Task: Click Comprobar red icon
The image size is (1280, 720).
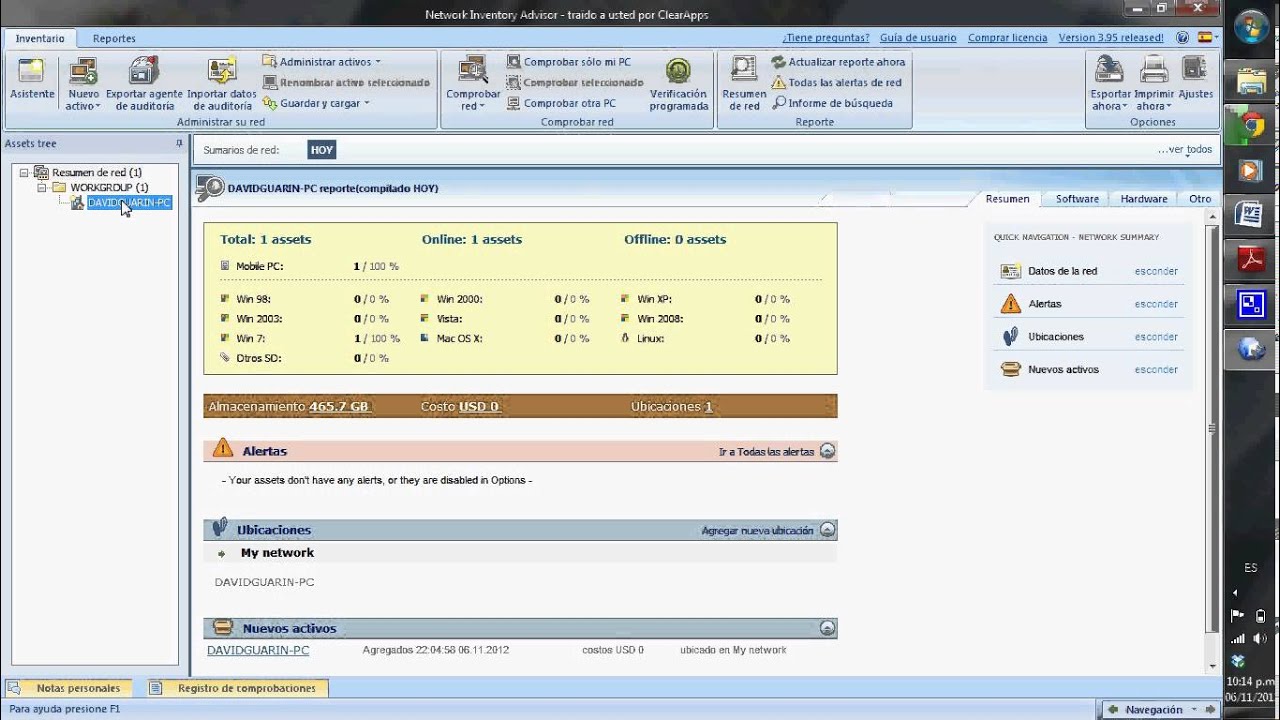Action: [473, 85]
